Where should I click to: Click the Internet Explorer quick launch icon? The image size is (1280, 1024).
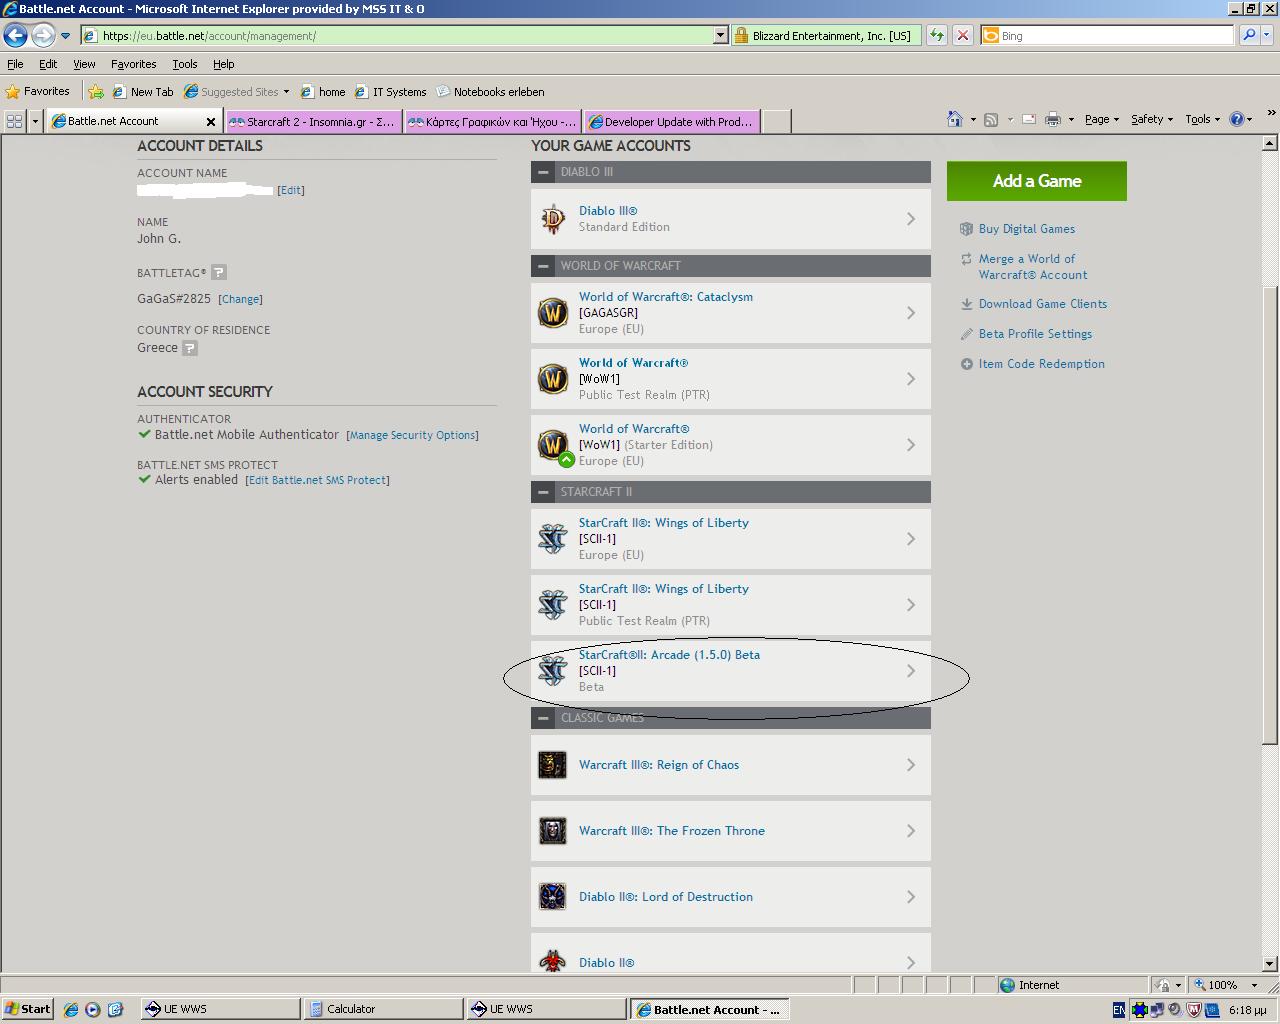point(71,1009)
